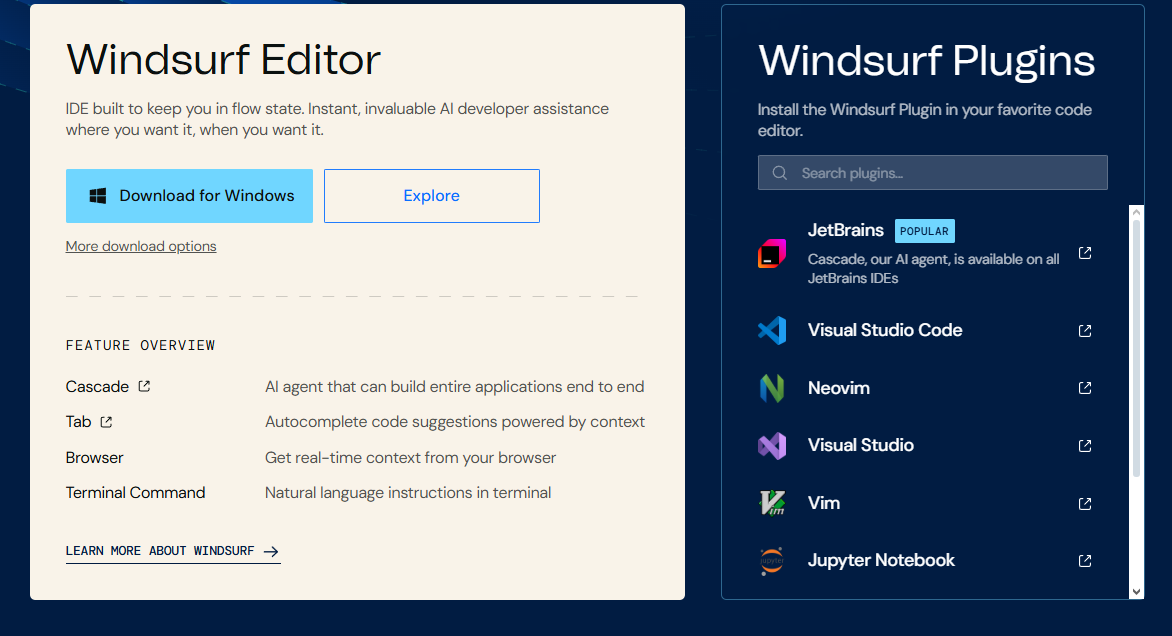The image size is (1172, 636).
Task: Open the Jupyter Notebook external link icon
Action: click(x=1085, y=561)
